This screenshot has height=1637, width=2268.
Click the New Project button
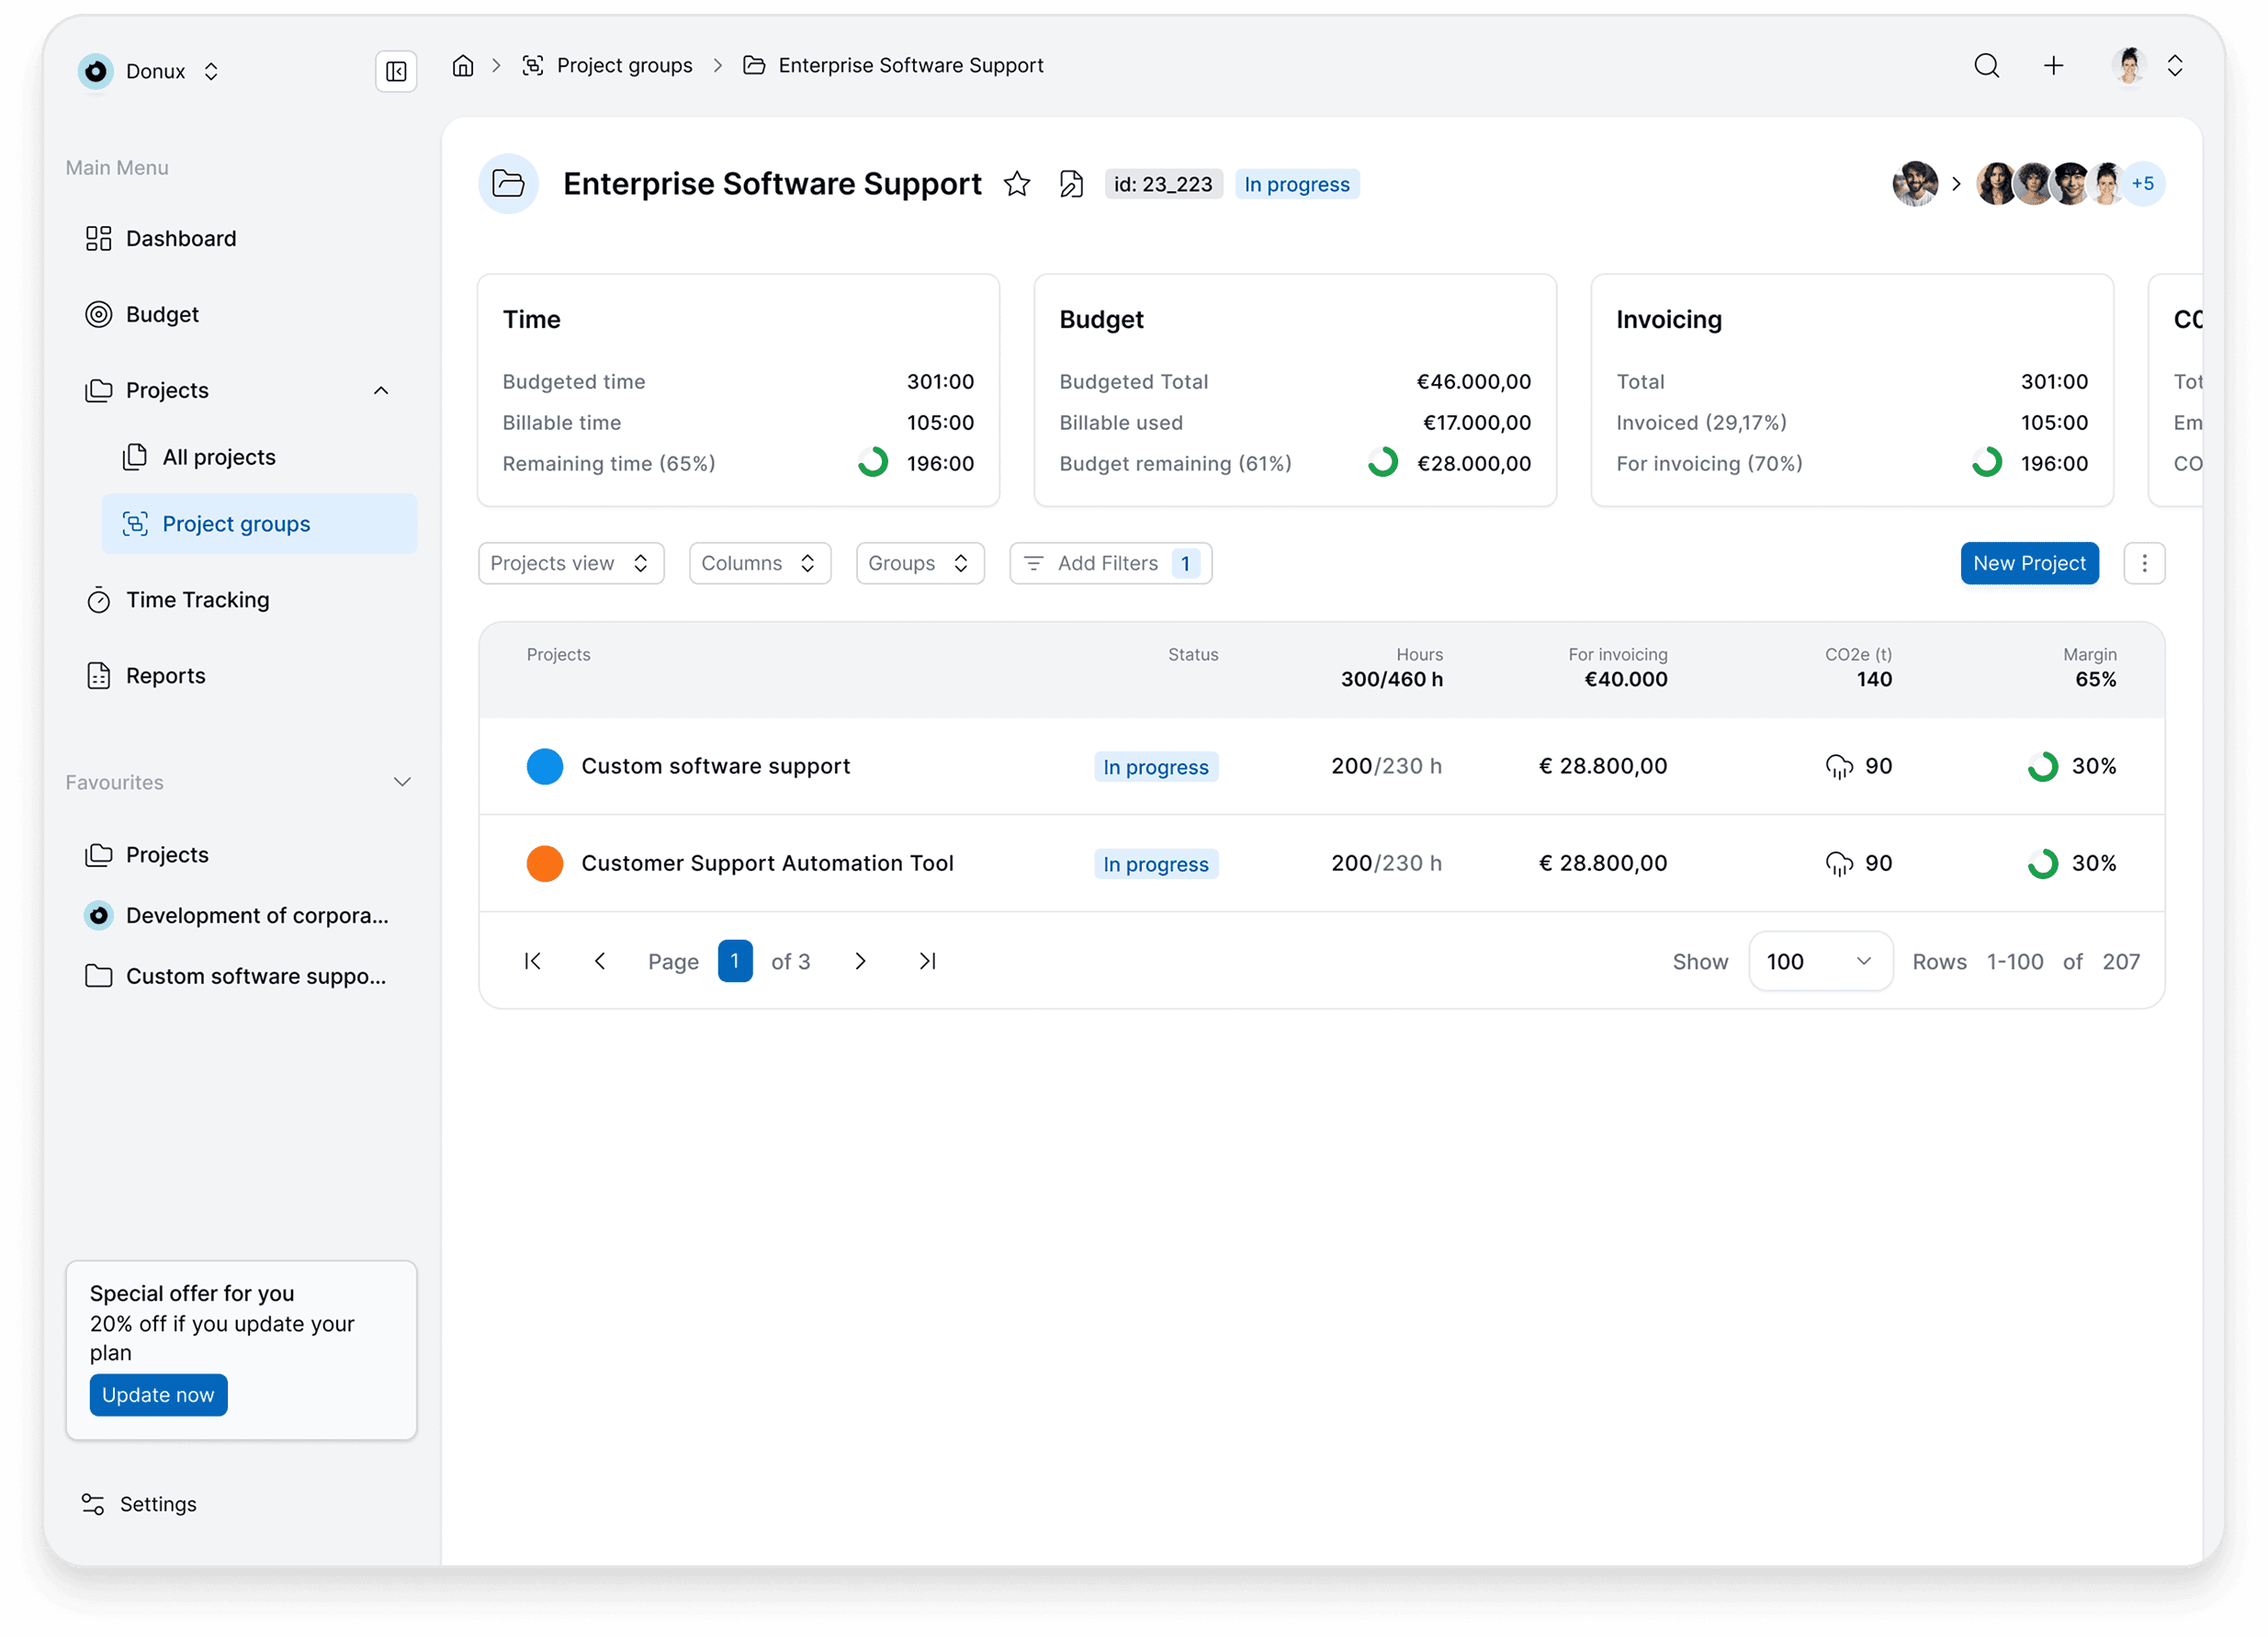click(x=2028, y=563)
